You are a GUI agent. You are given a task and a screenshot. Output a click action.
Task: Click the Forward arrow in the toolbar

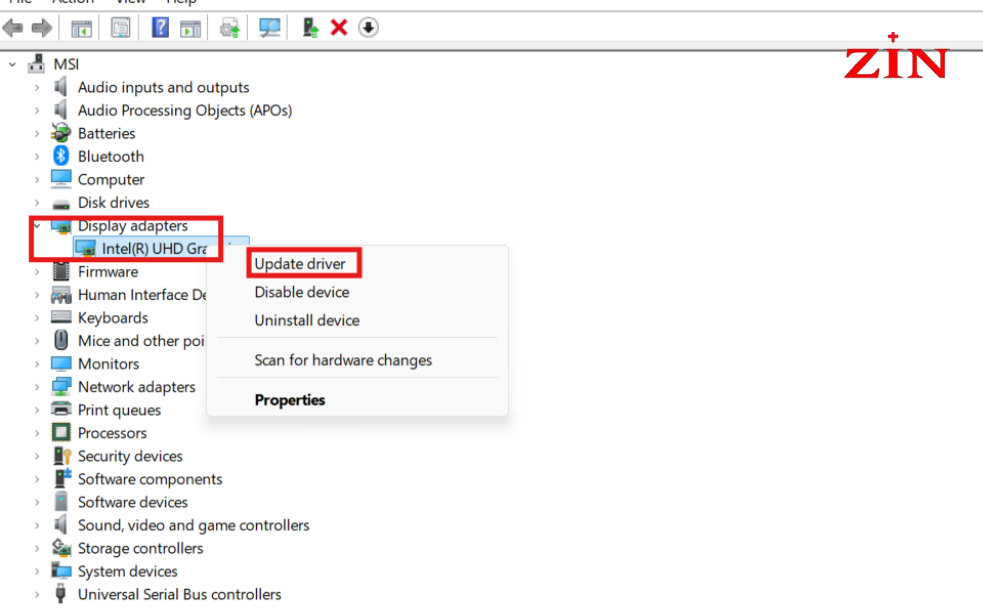[42, 28]
